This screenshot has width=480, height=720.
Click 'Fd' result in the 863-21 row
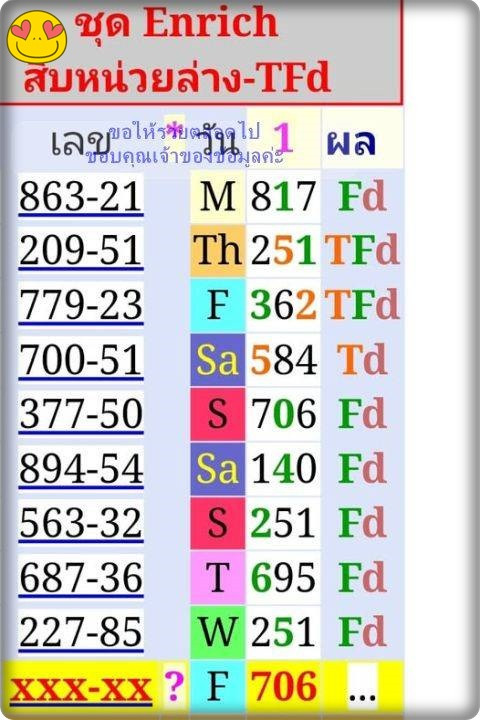pos(362,197)
